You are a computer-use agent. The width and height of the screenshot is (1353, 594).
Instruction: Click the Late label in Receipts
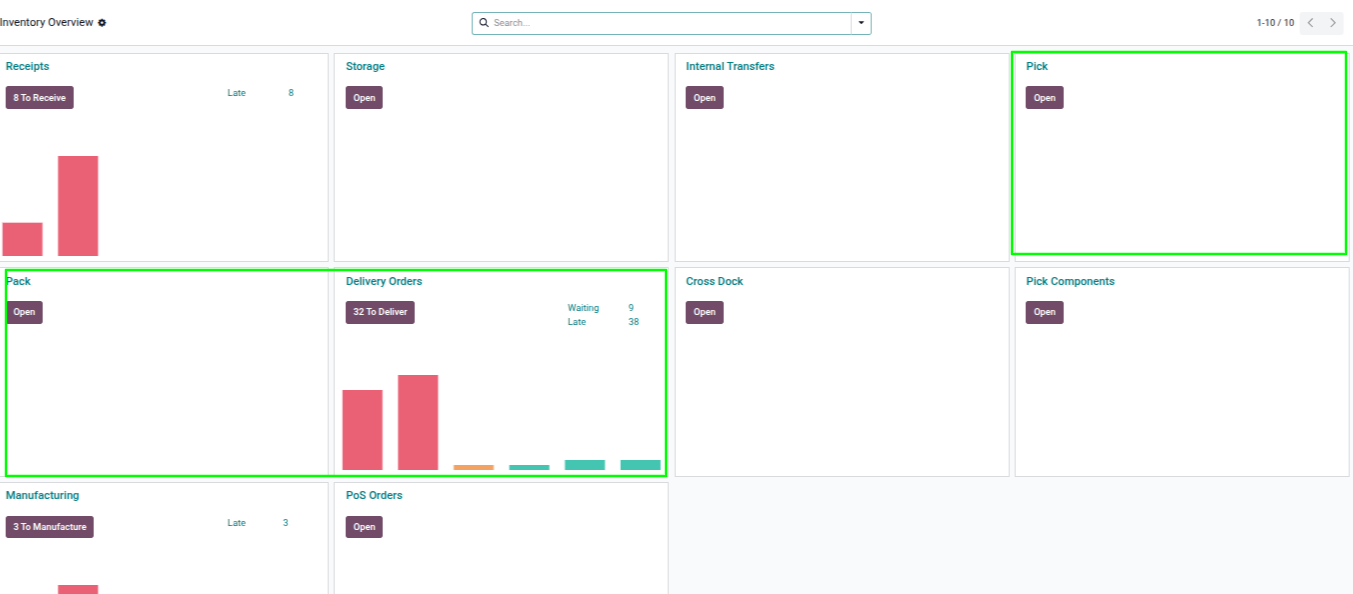[x=236, y=93]
